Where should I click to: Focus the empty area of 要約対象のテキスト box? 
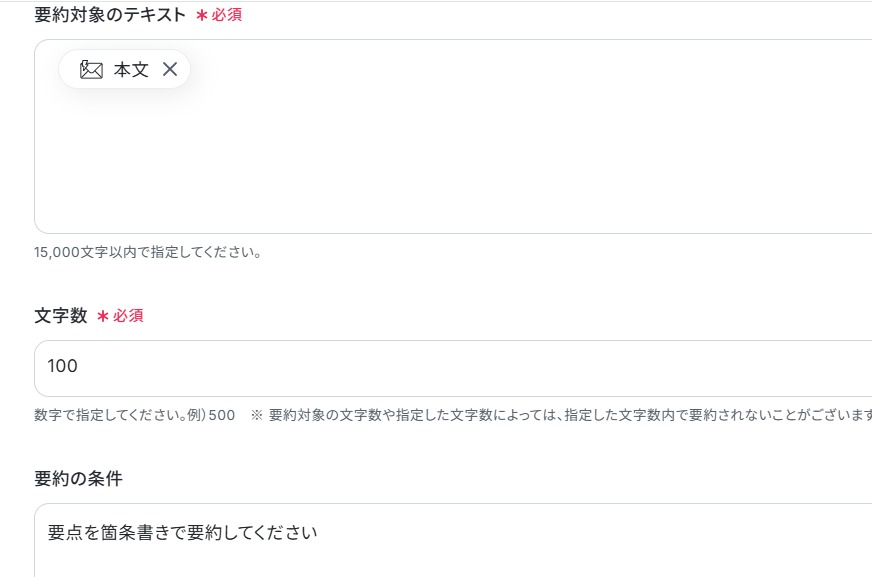(x=453, y=161)
